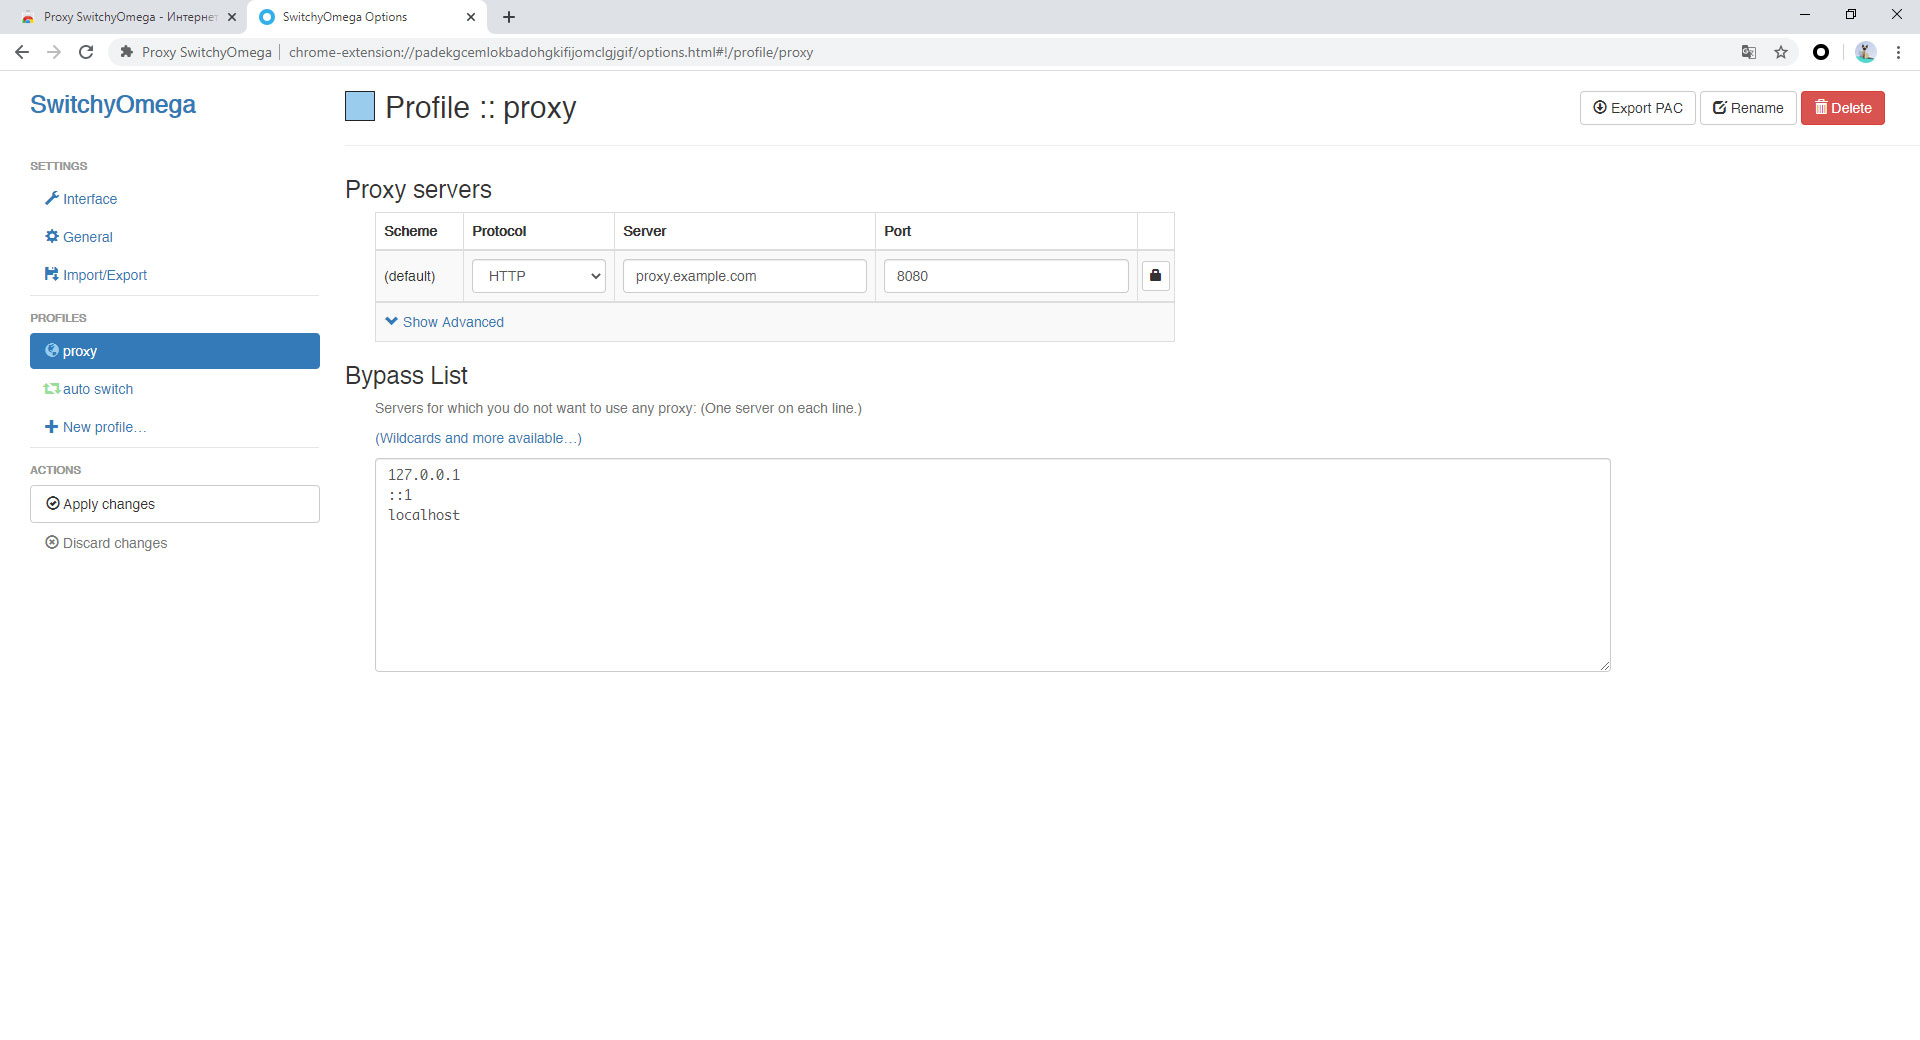This screenshot has width=1920, height=1040.
Task: Click the SwitchyOmega logo title
Action: [113, 105]
